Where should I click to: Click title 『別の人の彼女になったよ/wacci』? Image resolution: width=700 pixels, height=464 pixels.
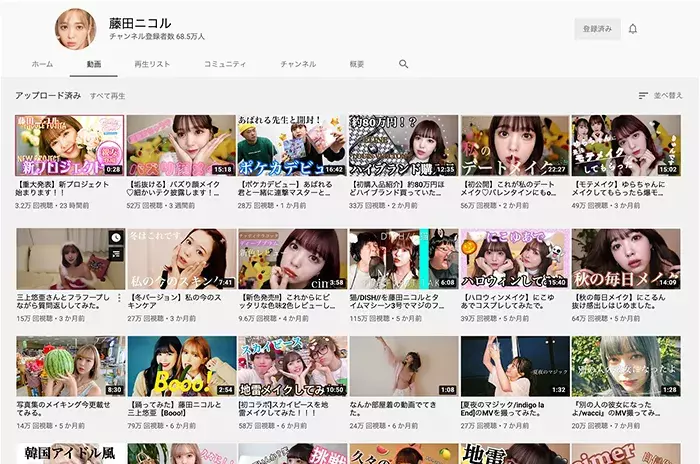pyautogui.click(x=616, y=409)
